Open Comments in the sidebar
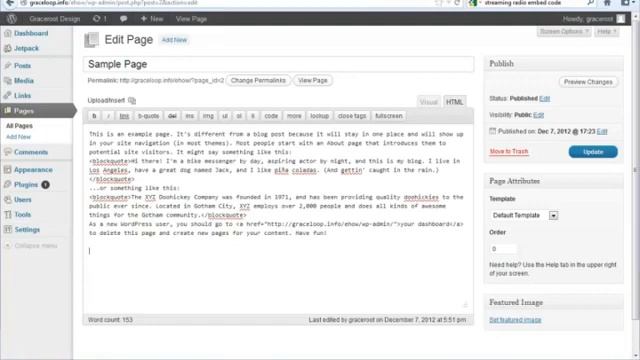Image resolution: width=640 pixels, height=360 pixels. pyautogui.click(x=31, y=152)
